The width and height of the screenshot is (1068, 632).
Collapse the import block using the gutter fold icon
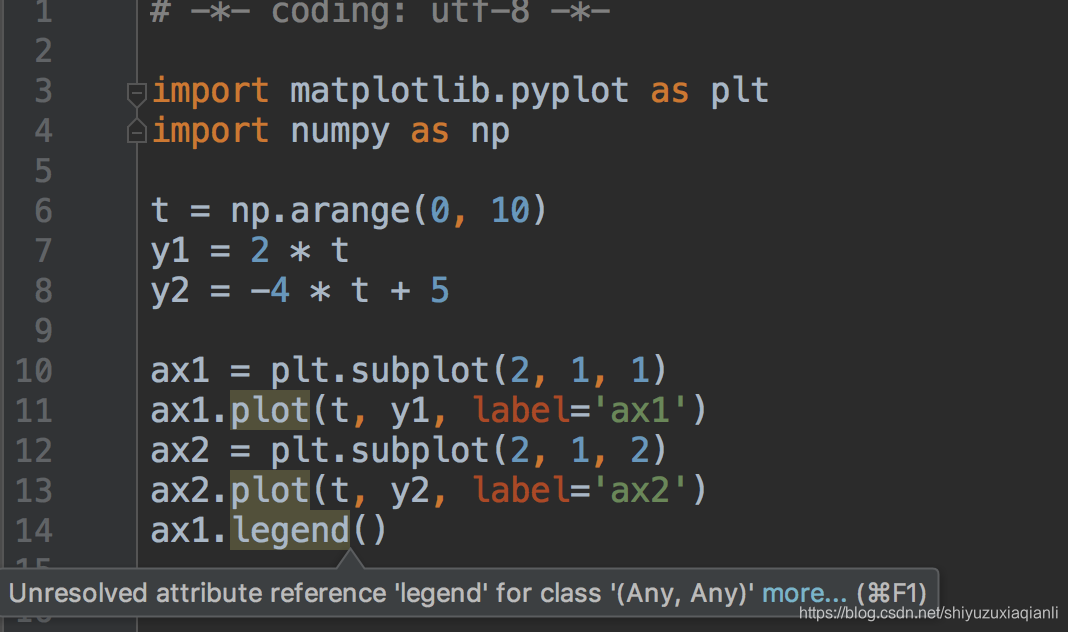tap(135, 93)
